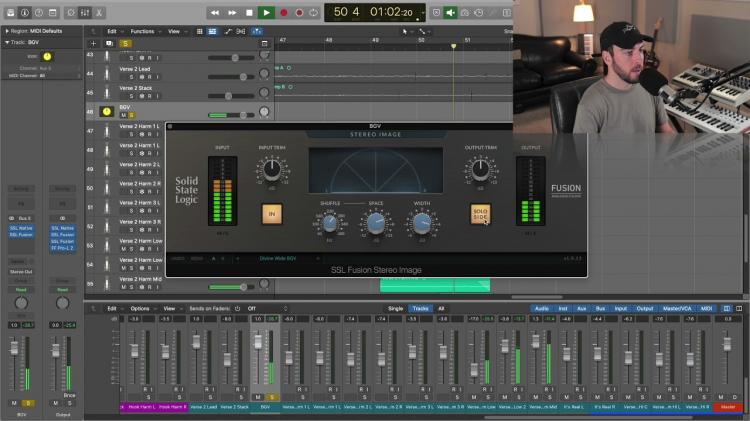Open the Editors scissors icon

99,12
